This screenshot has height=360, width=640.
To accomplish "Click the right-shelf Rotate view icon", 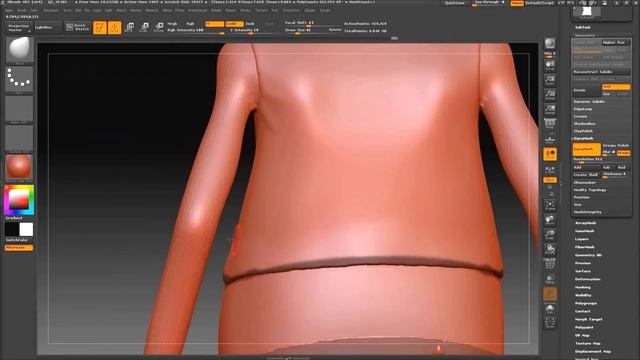I will click(x=550, y=249).
